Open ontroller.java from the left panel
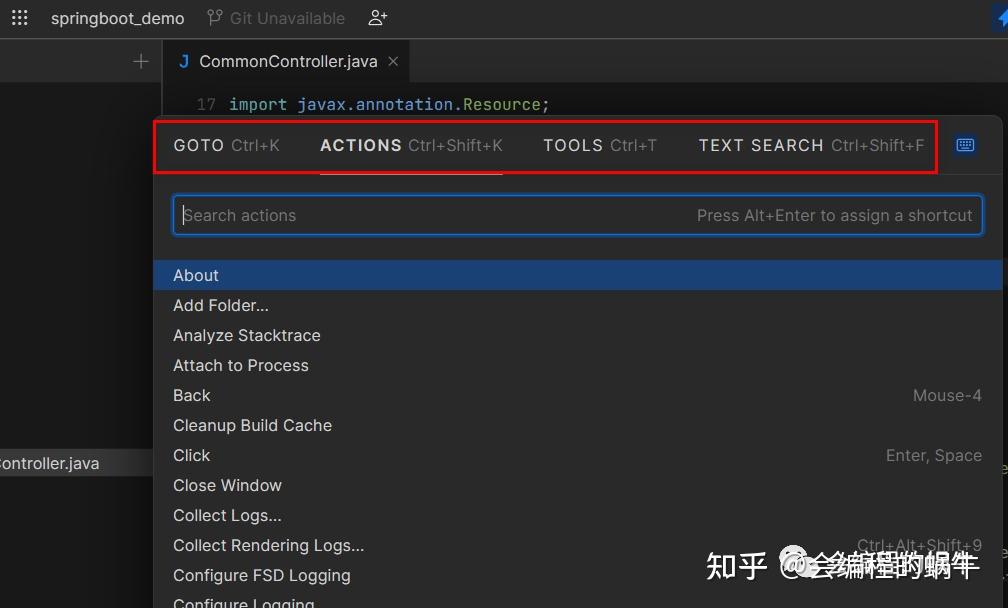 50,463
